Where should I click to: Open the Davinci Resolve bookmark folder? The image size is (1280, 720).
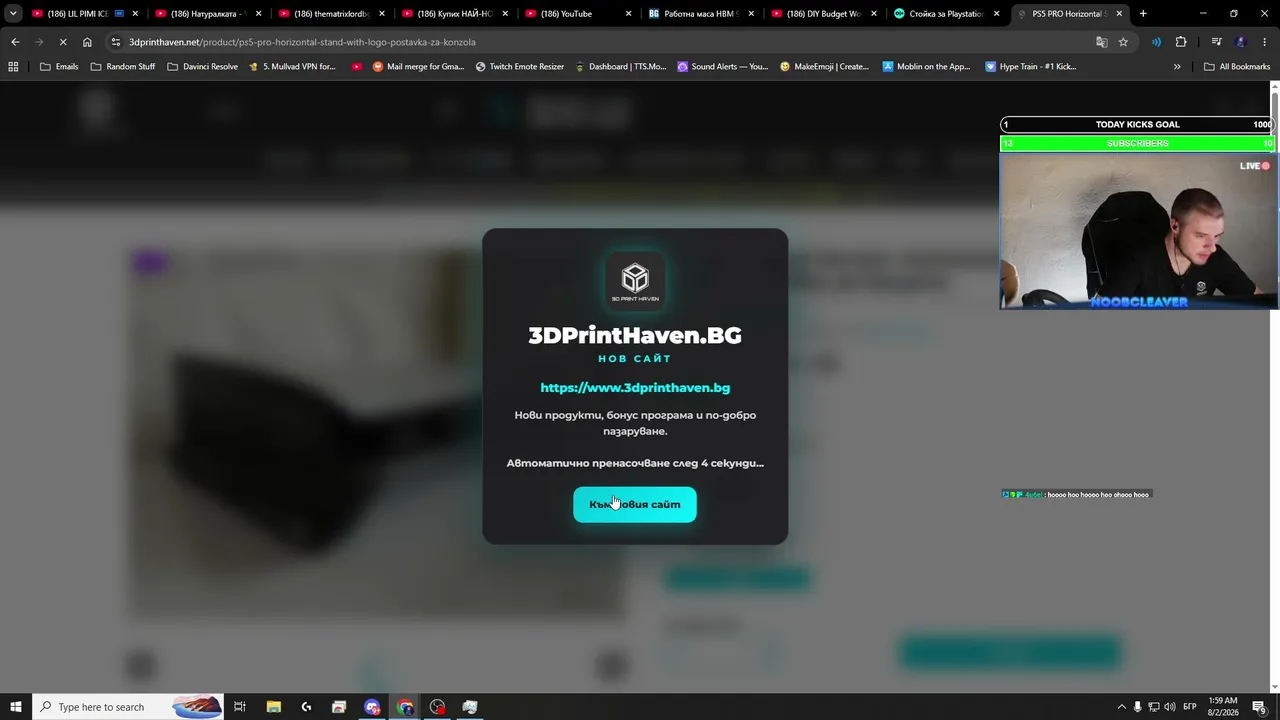203,67
